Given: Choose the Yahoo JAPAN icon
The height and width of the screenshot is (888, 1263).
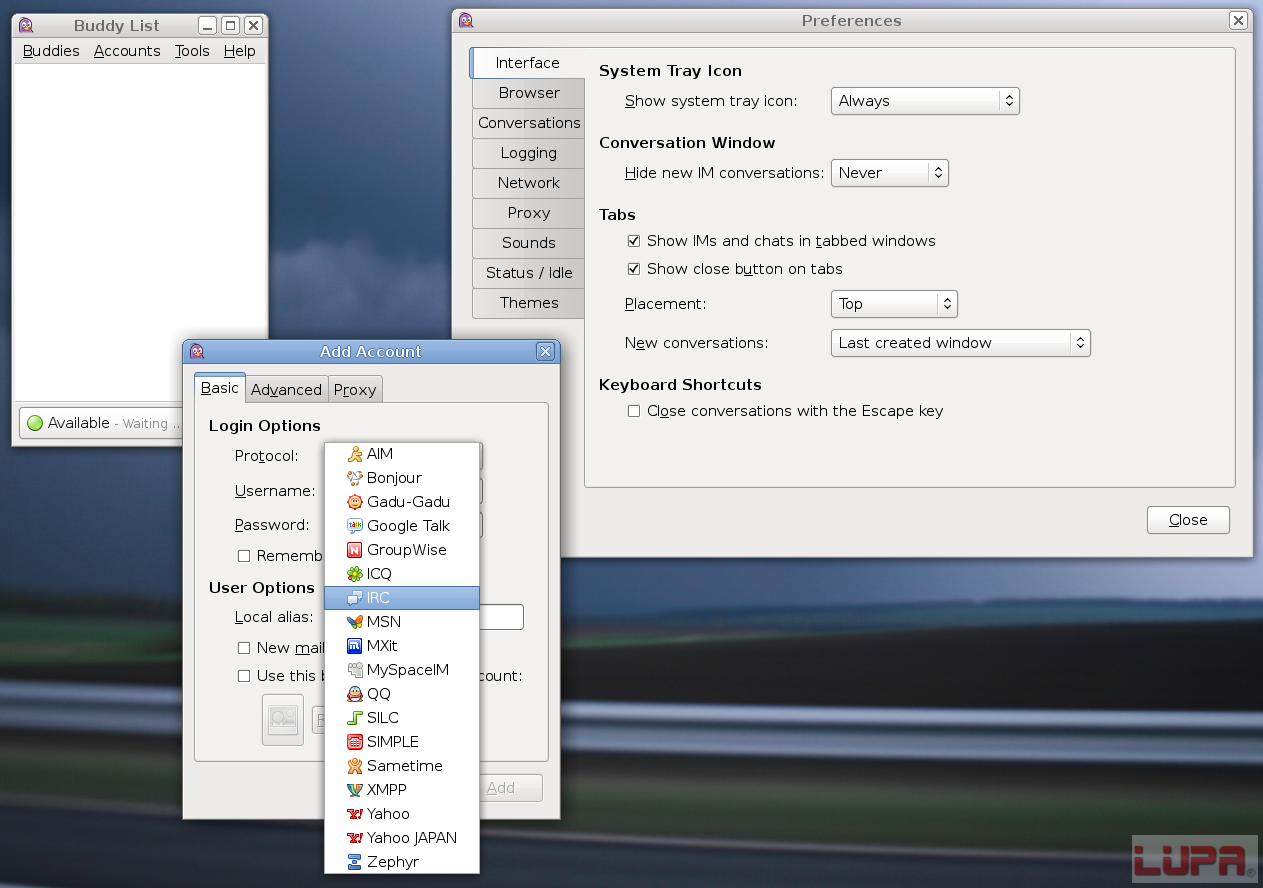Looking at the screenshot, I should click(x=354, y=838).
